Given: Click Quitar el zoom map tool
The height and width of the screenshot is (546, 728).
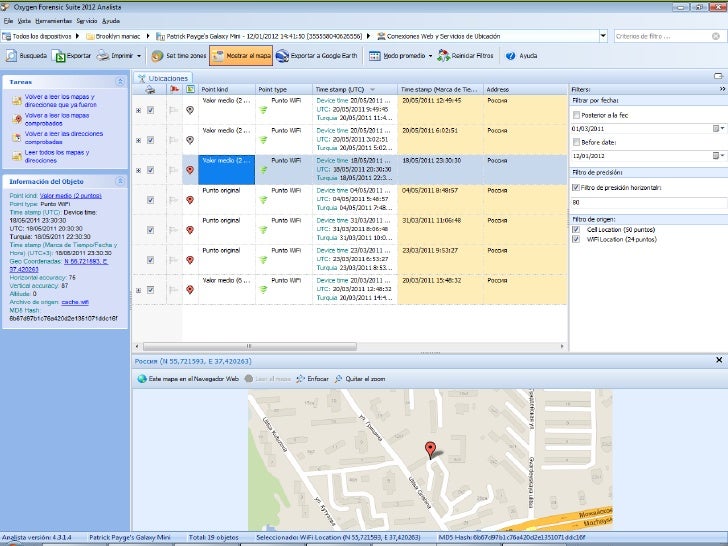Looking at the screenshot, I should coord(359,379).
